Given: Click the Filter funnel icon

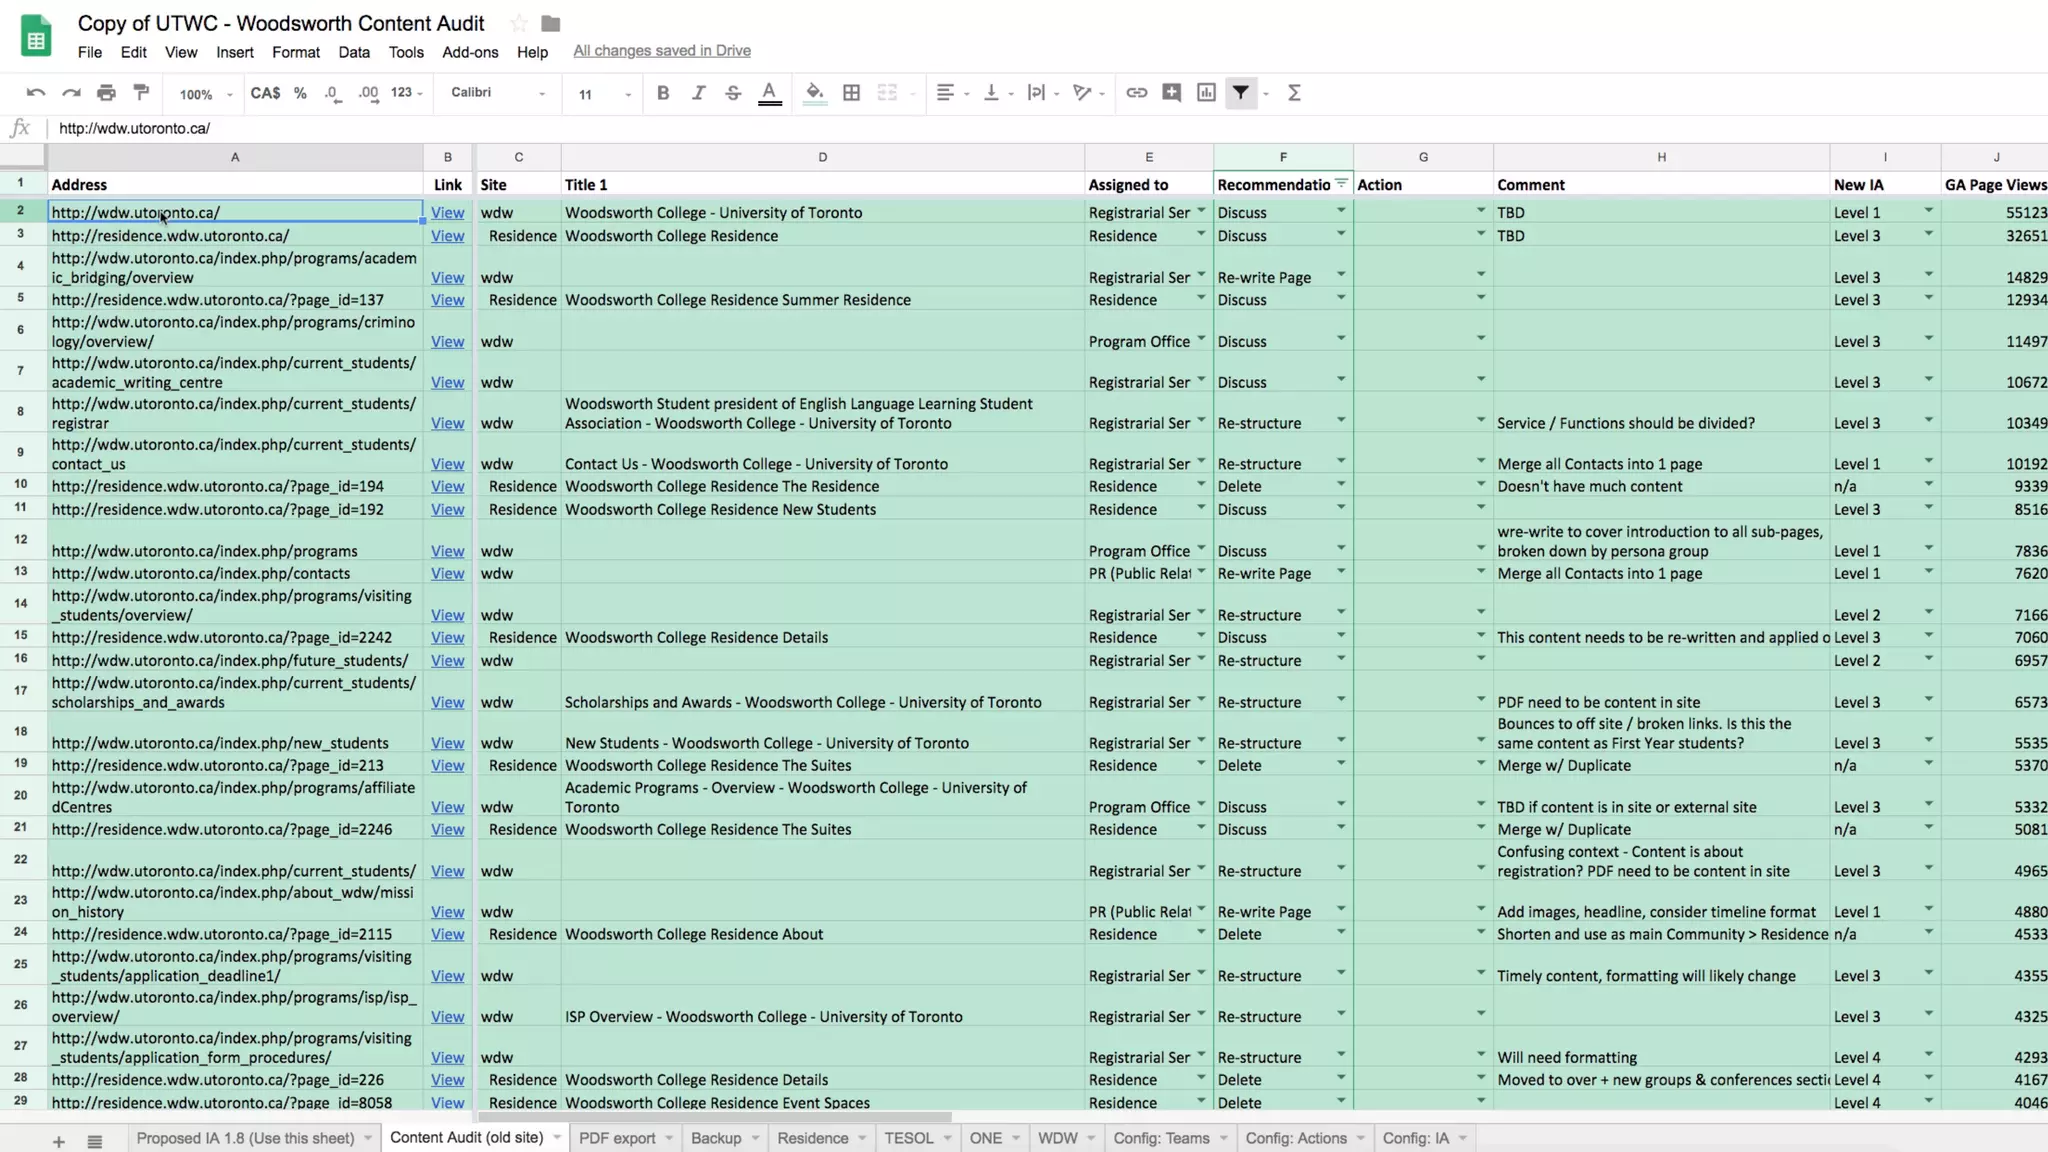Looking at the screenshot, I should tap(1240, 93).
